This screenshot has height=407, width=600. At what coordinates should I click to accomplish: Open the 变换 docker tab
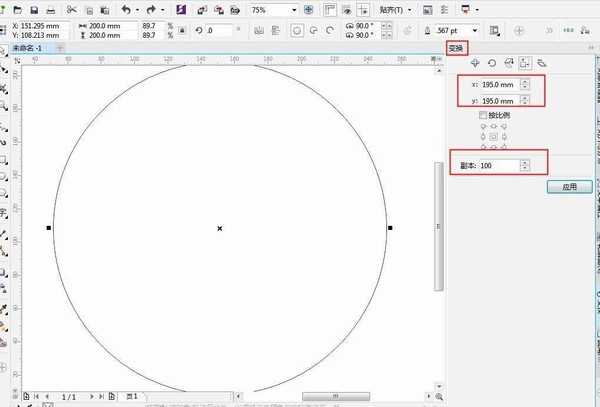point(455,48)
